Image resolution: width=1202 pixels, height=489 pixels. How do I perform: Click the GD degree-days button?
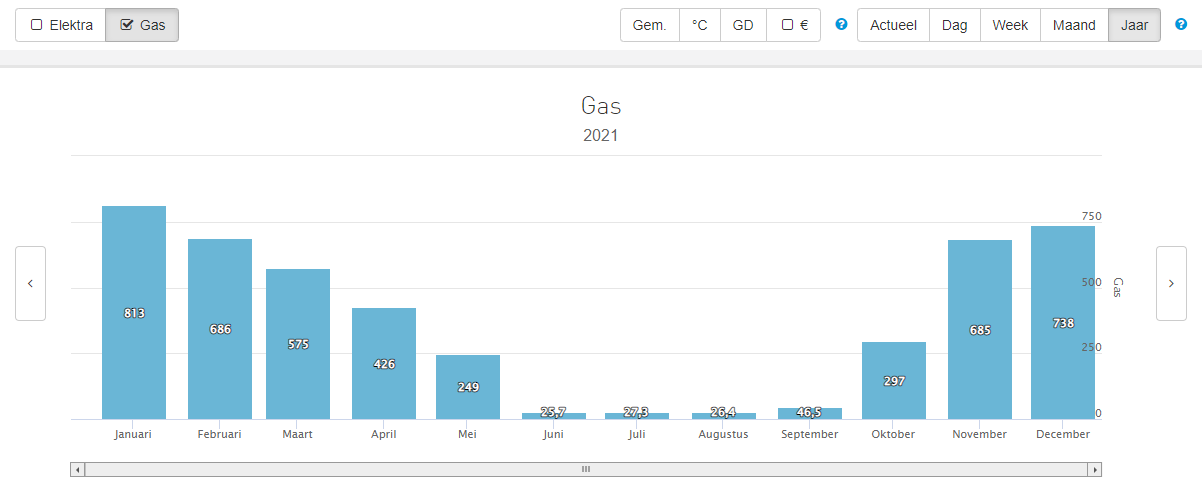[x=743, y=25]
